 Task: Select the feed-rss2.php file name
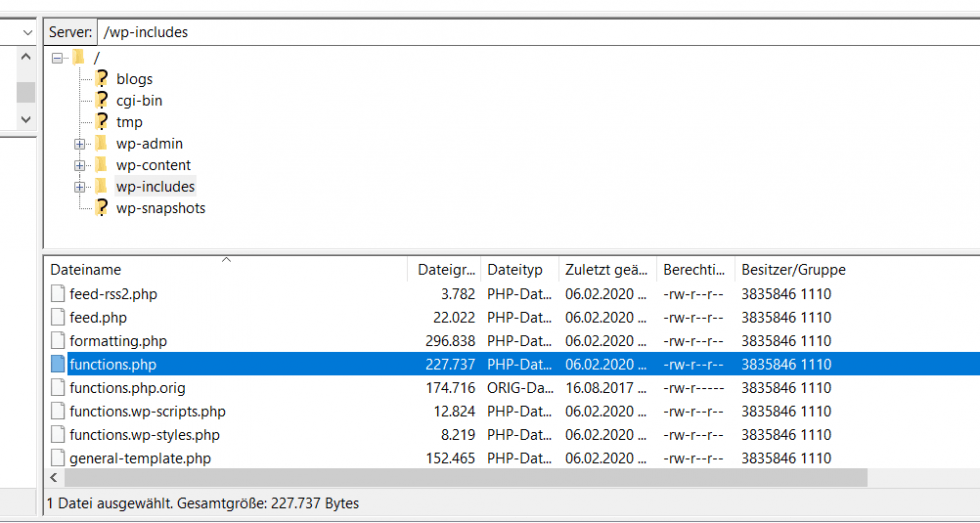click(113, 294)
